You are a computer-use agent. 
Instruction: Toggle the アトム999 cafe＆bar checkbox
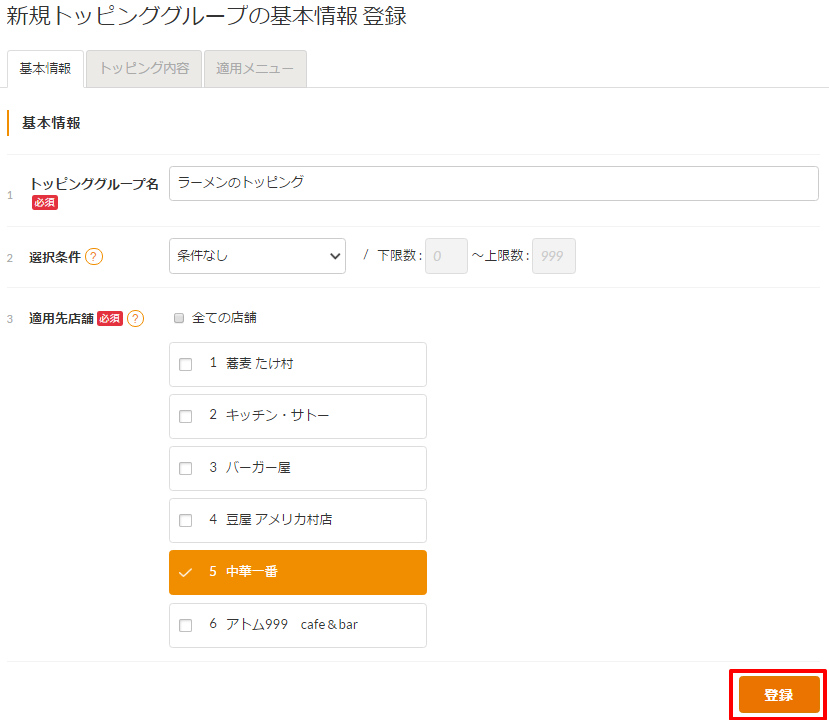[185, 626]
